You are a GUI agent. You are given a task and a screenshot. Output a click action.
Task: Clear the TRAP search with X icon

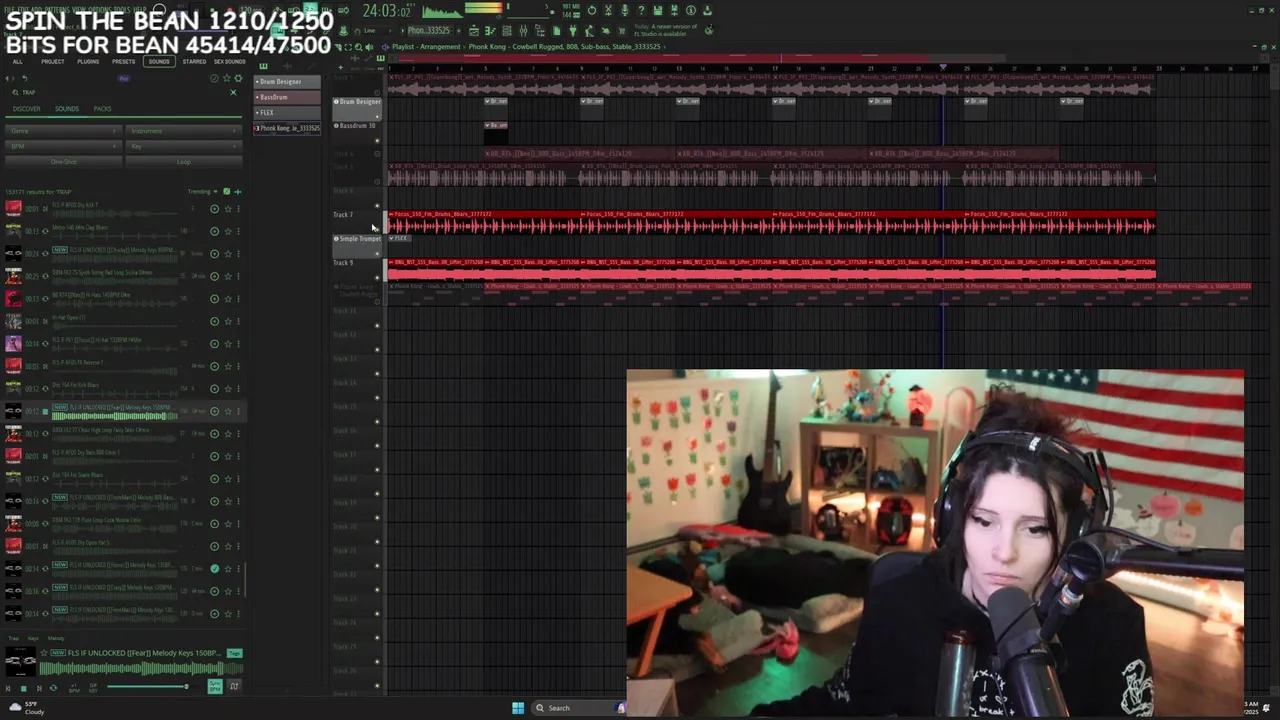[x=233, y=92]
